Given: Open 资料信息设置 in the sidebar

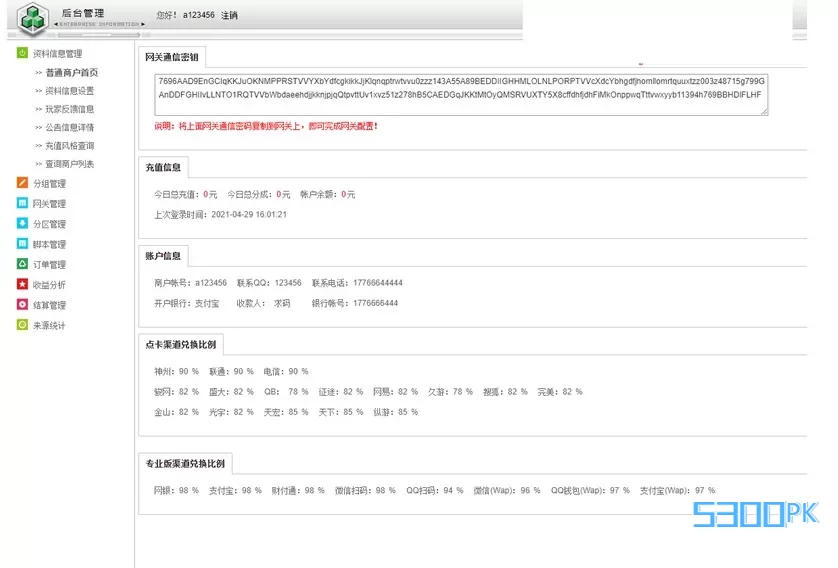Looking at the screenshot, I should click(69, 91).
